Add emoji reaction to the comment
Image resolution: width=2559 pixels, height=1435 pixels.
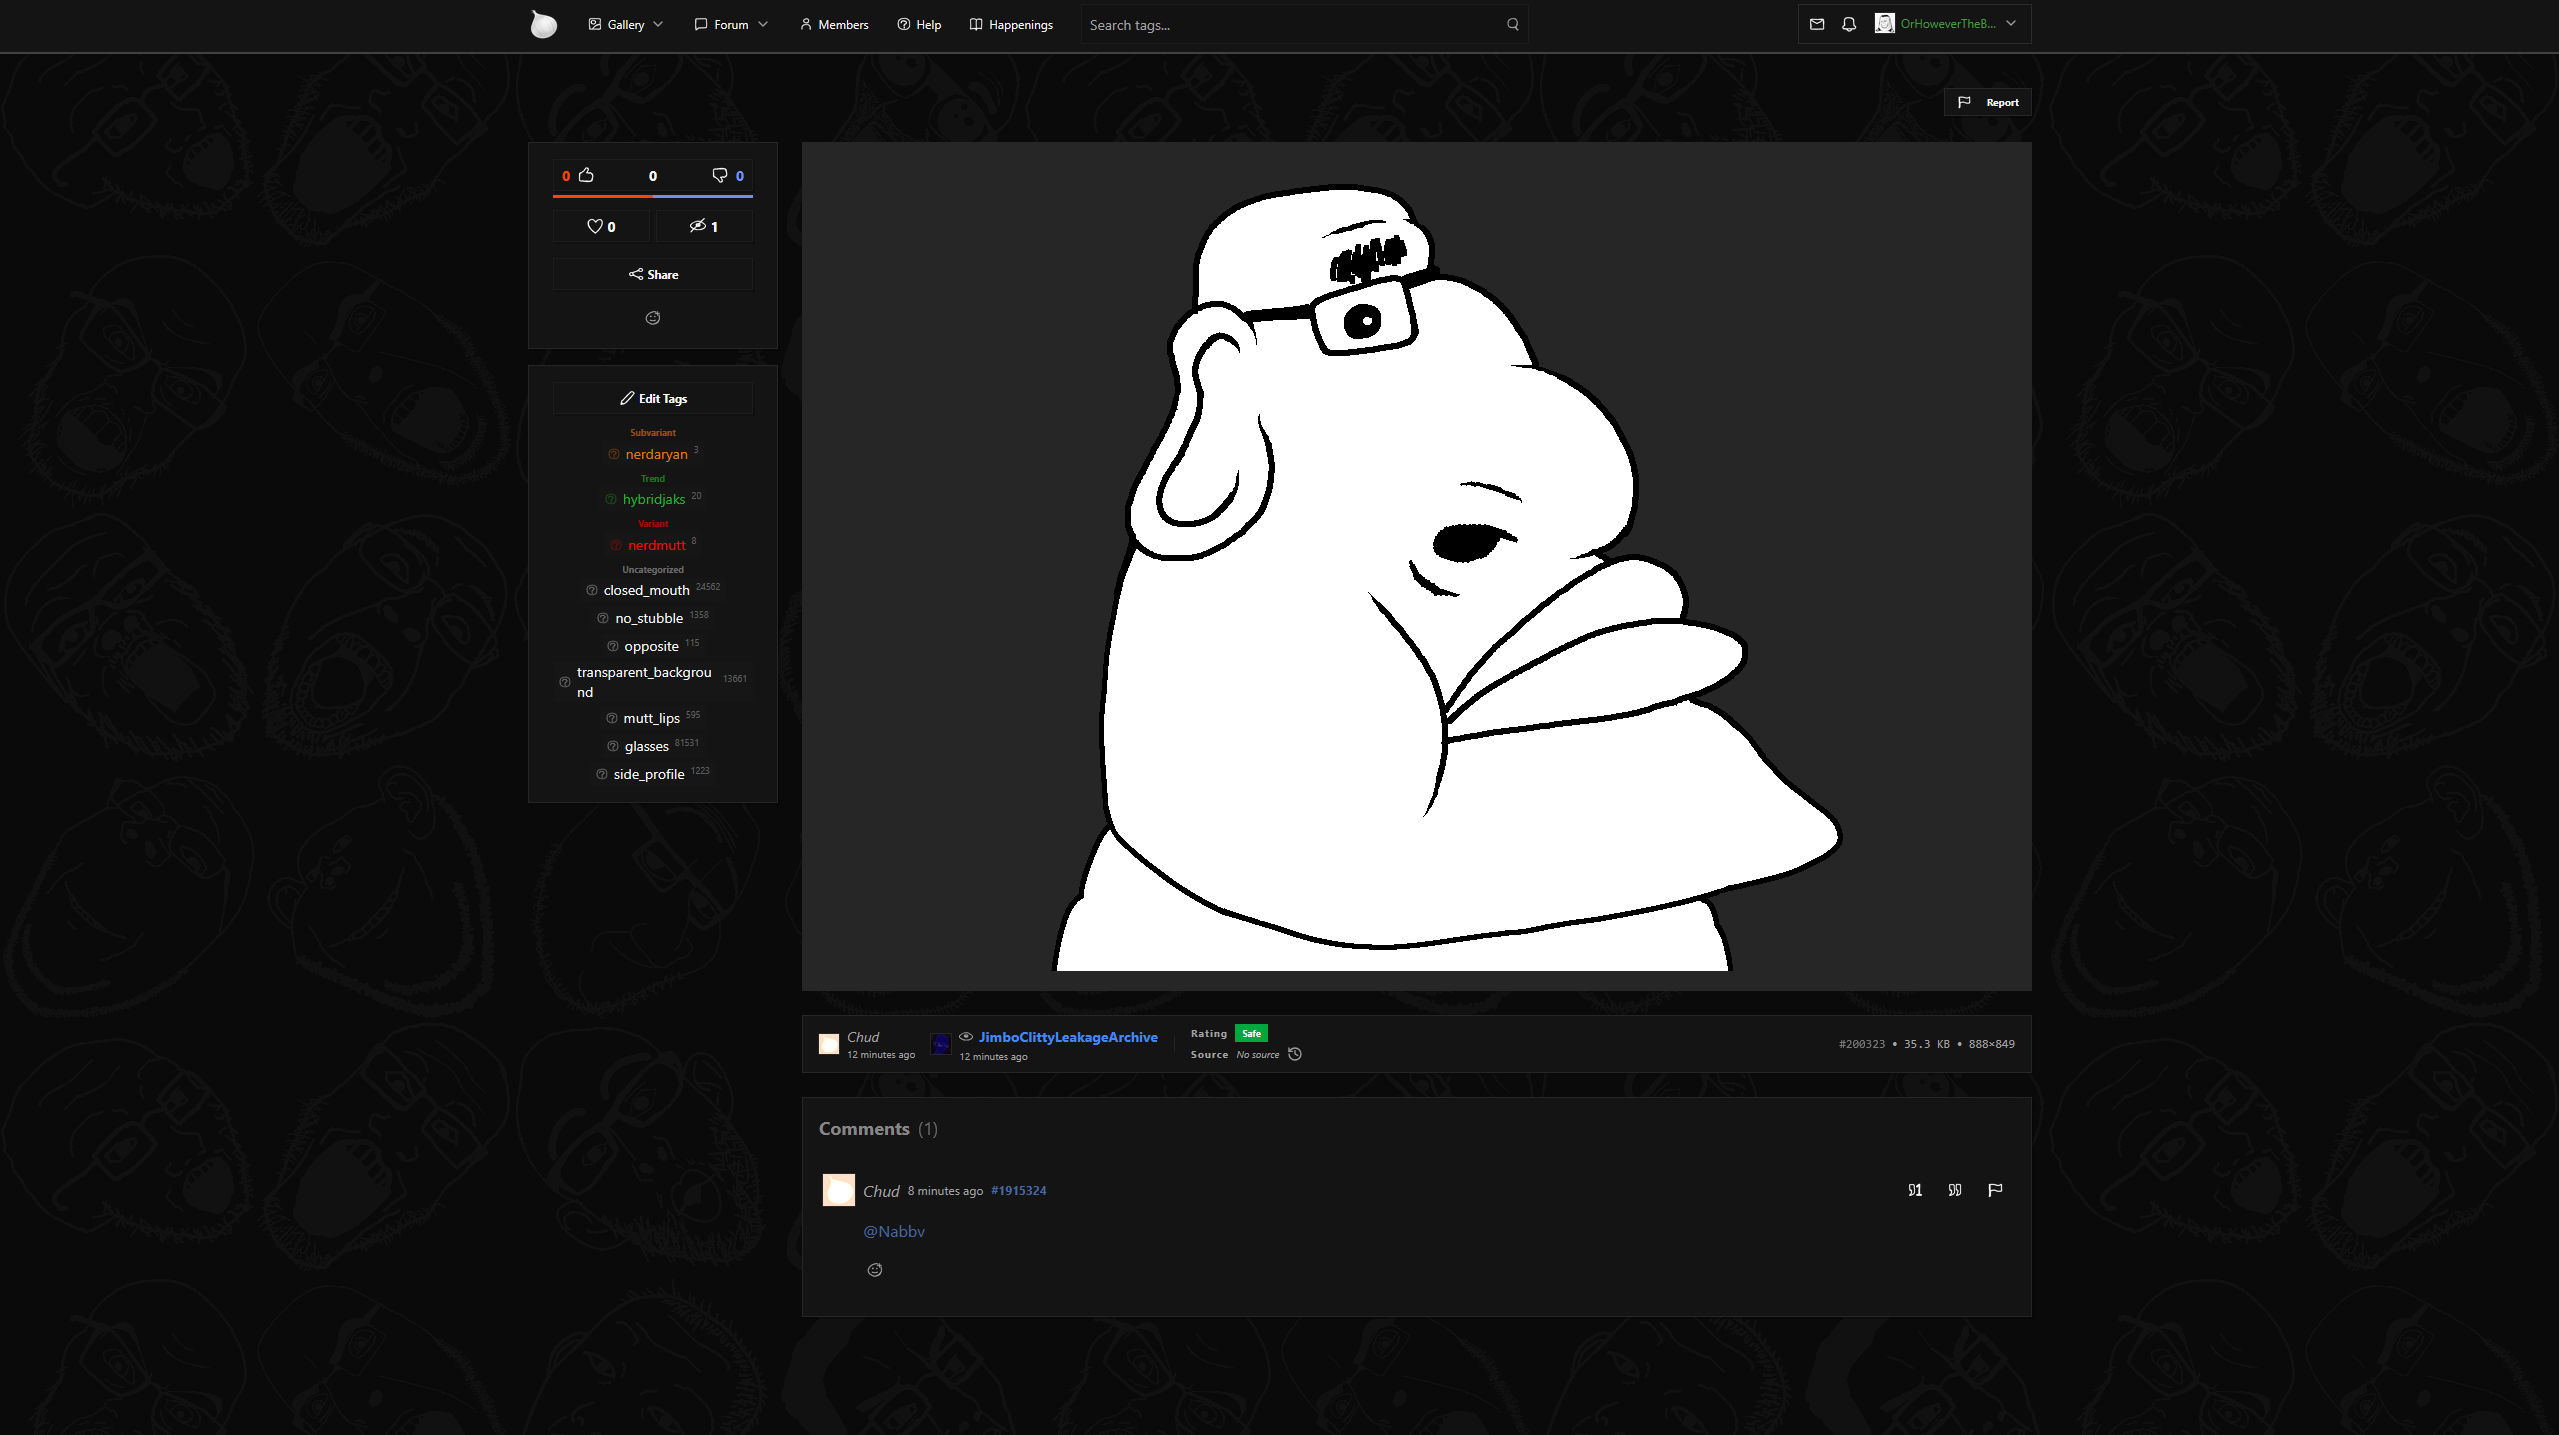point(875,1270)
